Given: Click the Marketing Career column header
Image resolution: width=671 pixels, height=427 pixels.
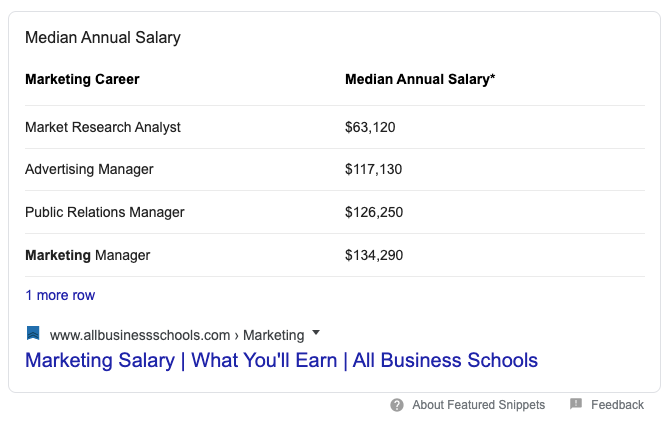Looking at the screenshot, I should pyautogui.click(x=82, y=80).
